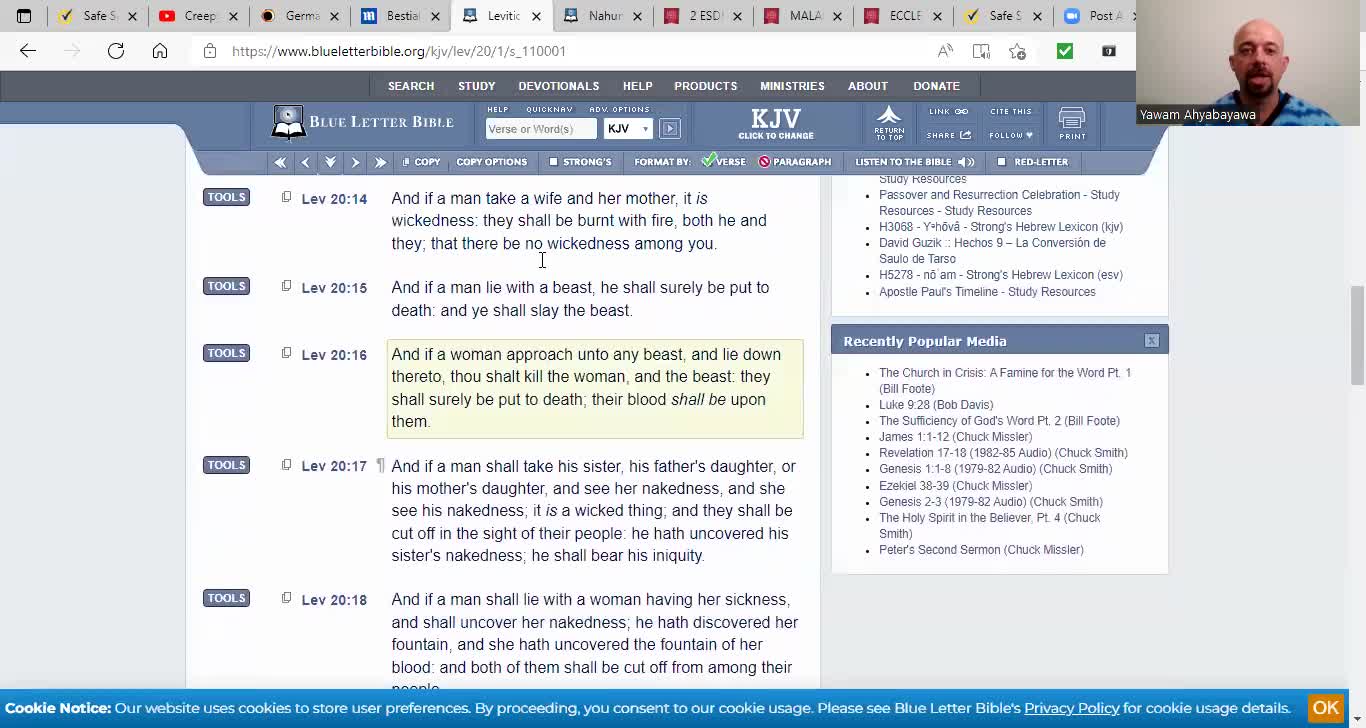Jump to next book double-right arrows

(380, 162)
